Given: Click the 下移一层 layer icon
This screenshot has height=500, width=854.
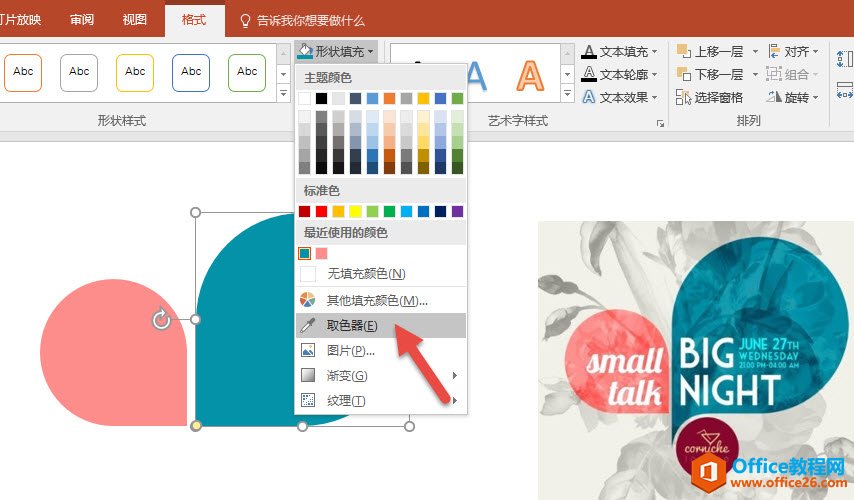Looking at the screenshot, I should click(x=684, y=74).
